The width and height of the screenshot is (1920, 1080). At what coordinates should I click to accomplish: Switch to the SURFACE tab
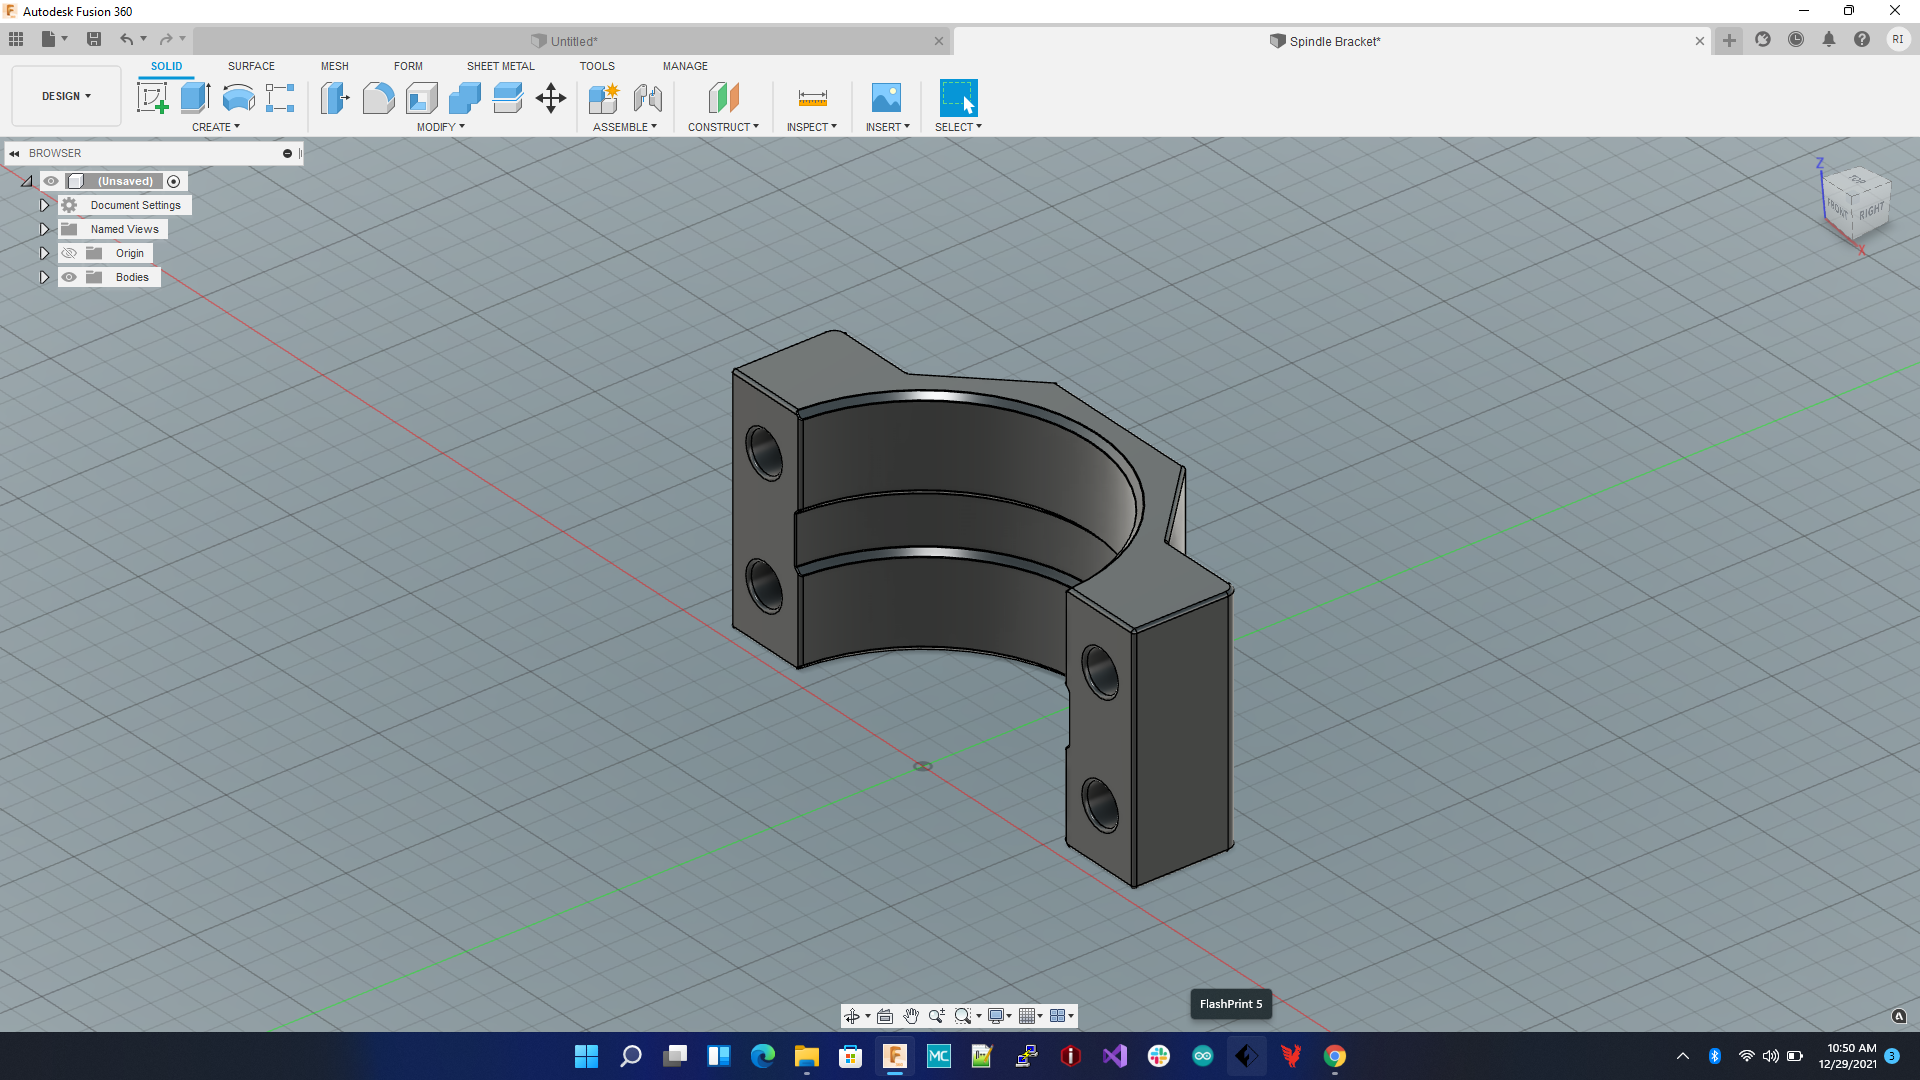251,66
